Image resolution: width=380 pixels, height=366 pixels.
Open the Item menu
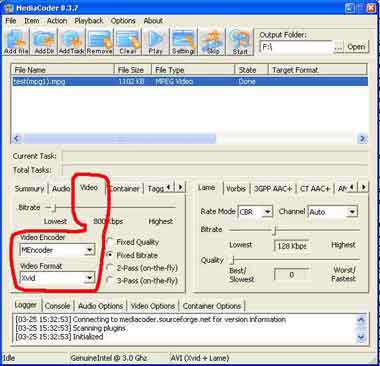32,21
